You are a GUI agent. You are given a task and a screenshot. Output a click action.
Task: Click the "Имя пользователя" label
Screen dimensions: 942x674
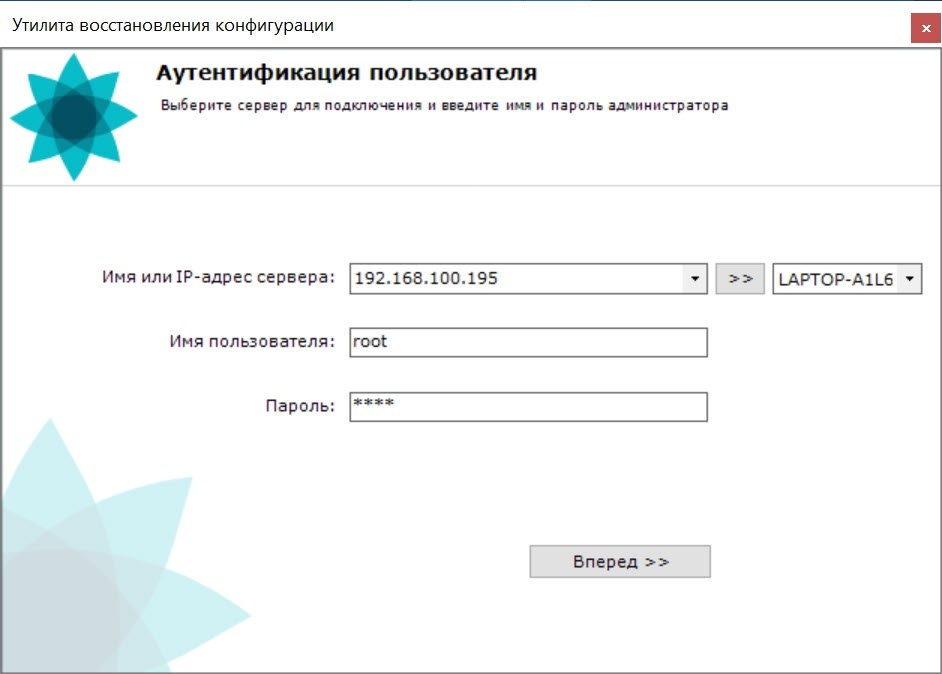(x=251, y=342)
